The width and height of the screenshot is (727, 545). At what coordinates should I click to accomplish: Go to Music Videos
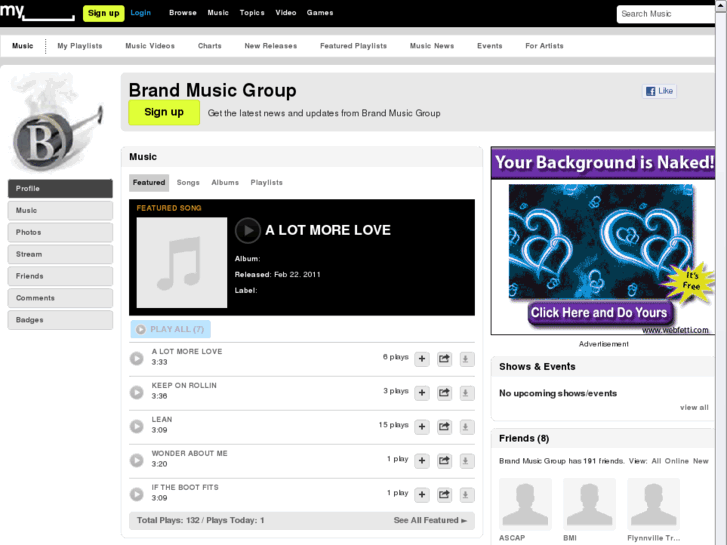tap(150, 46)
